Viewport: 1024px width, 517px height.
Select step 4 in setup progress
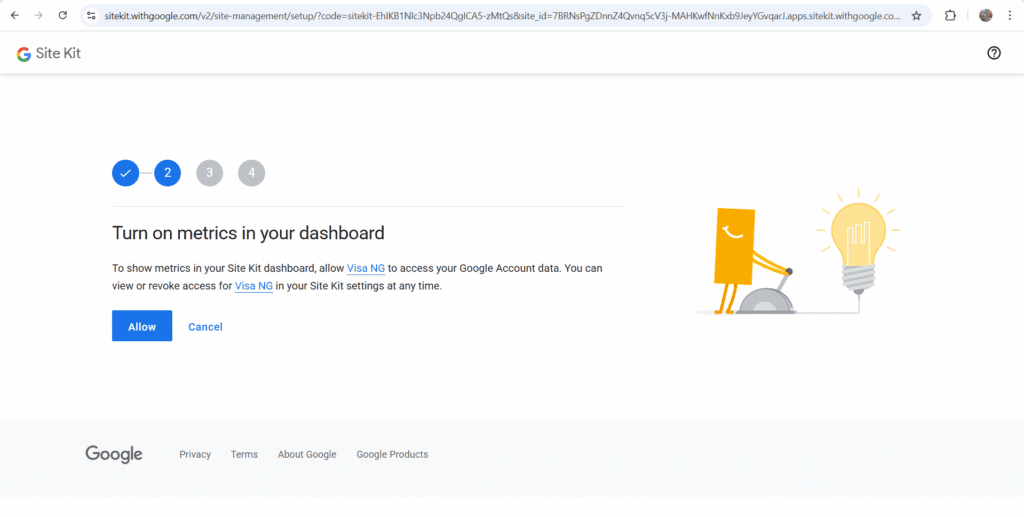coord(251,173)
